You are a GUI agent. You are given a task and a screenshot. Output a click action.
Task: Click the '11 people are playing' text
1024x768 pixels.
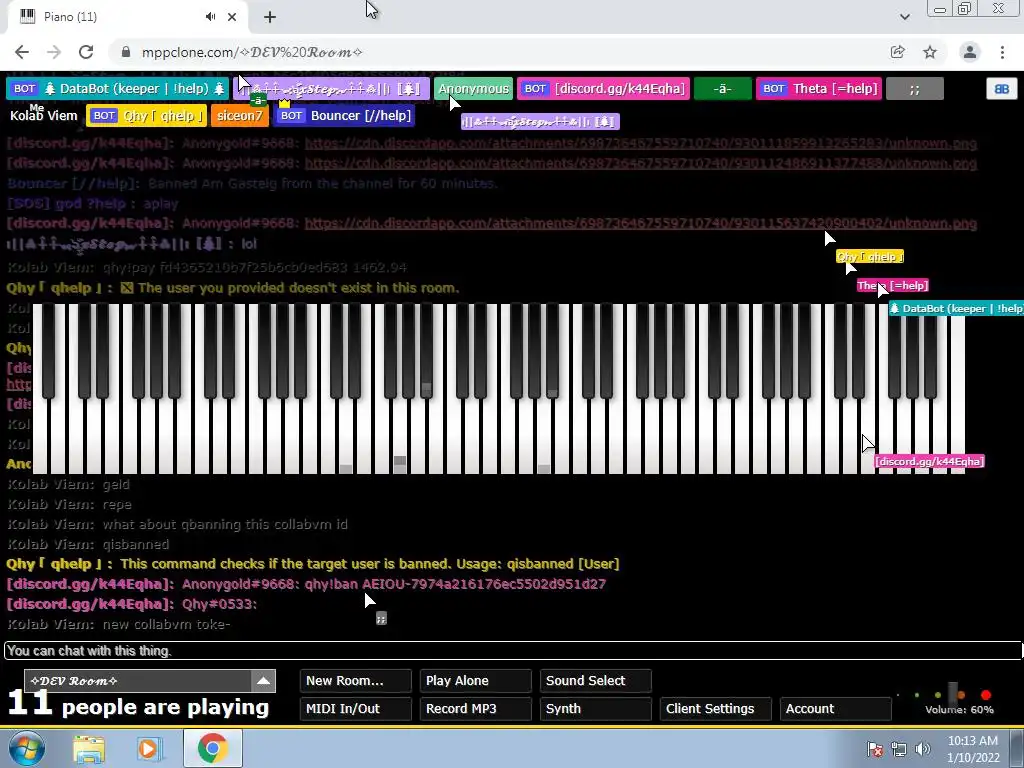pos(138,705)
